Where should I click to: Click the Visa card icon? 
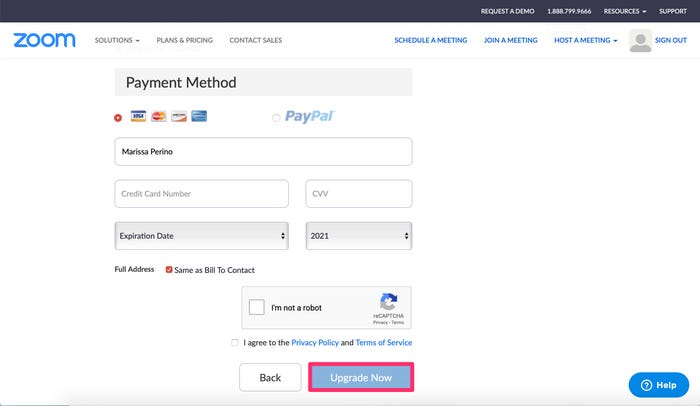138,117
